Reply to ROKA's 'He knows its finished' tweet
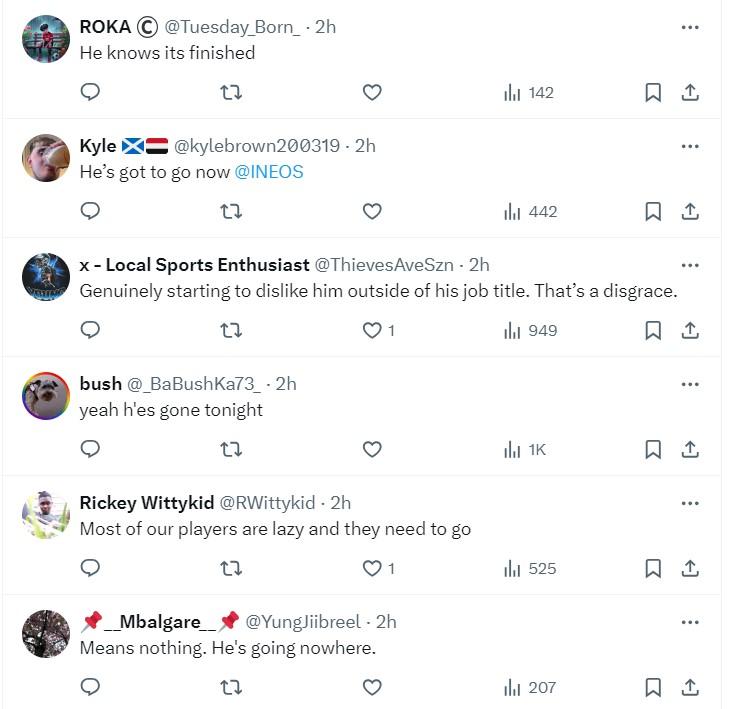The image size is (747, 709). click(x=90, y=92)
